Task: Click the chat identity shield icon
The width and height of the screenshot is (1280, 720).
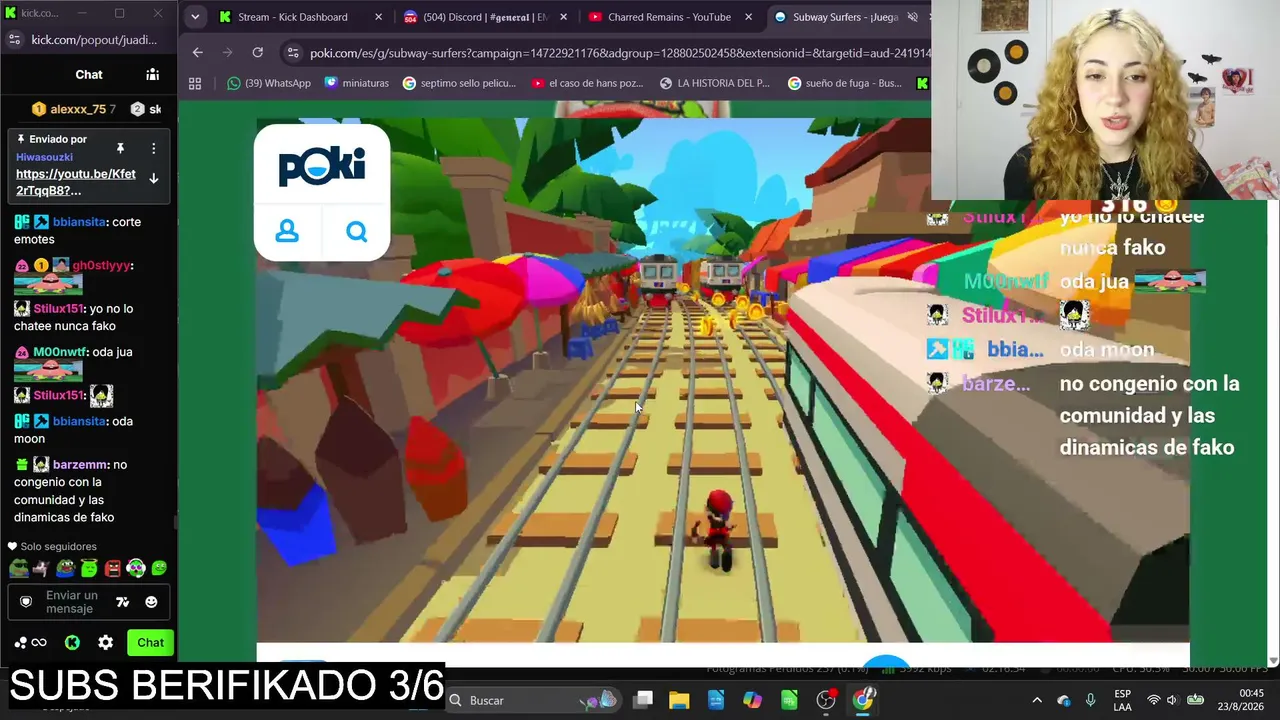Action: (x=26, y=602)
